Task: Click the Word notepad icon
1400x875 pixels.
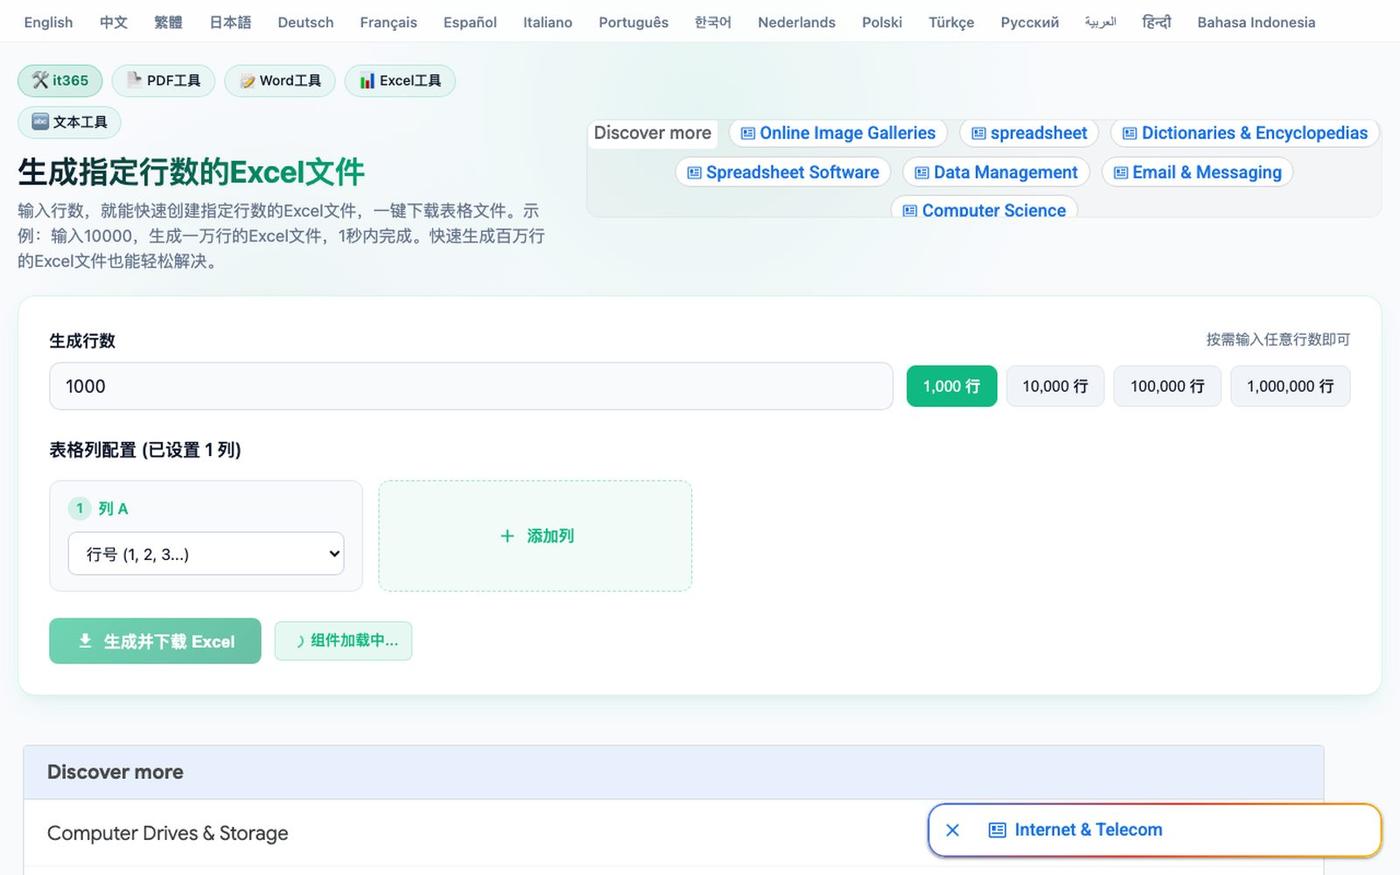Action: pos(247,81)
